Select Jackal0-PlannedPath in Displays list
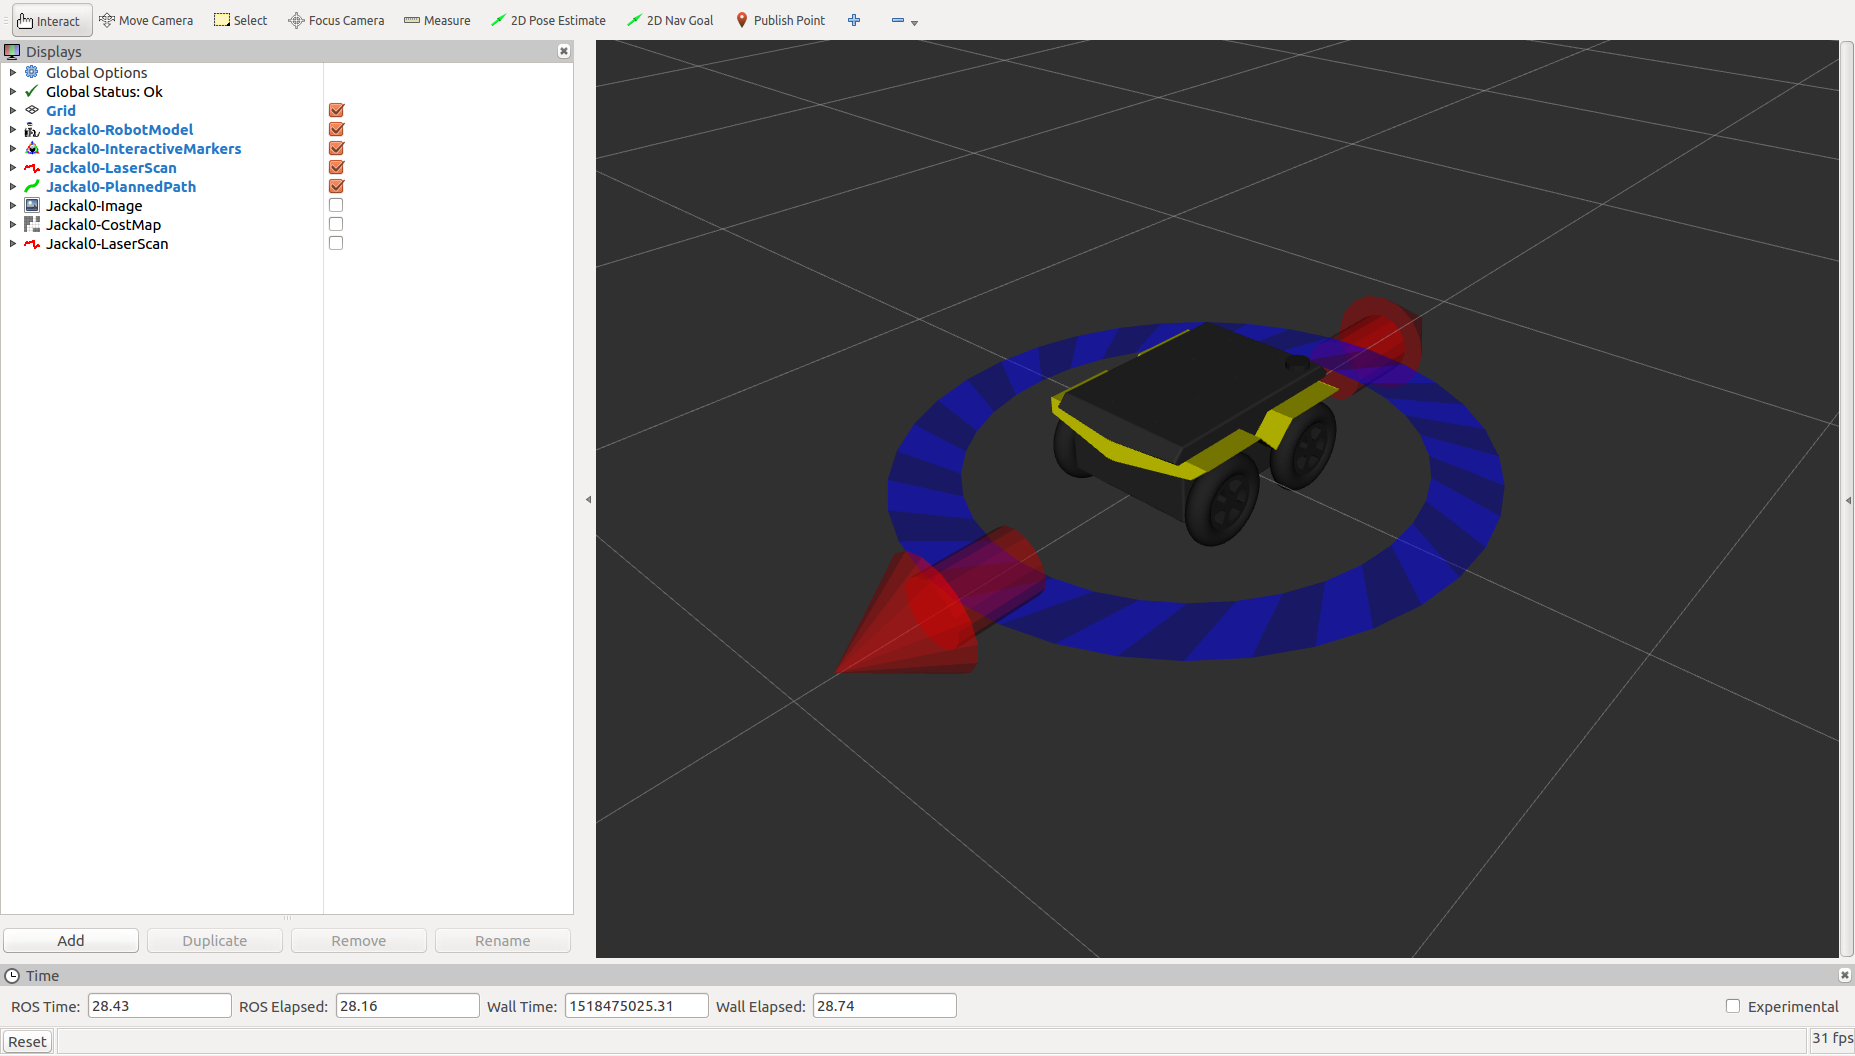This screenshot has height=1056, width=1855. point(121,186)
